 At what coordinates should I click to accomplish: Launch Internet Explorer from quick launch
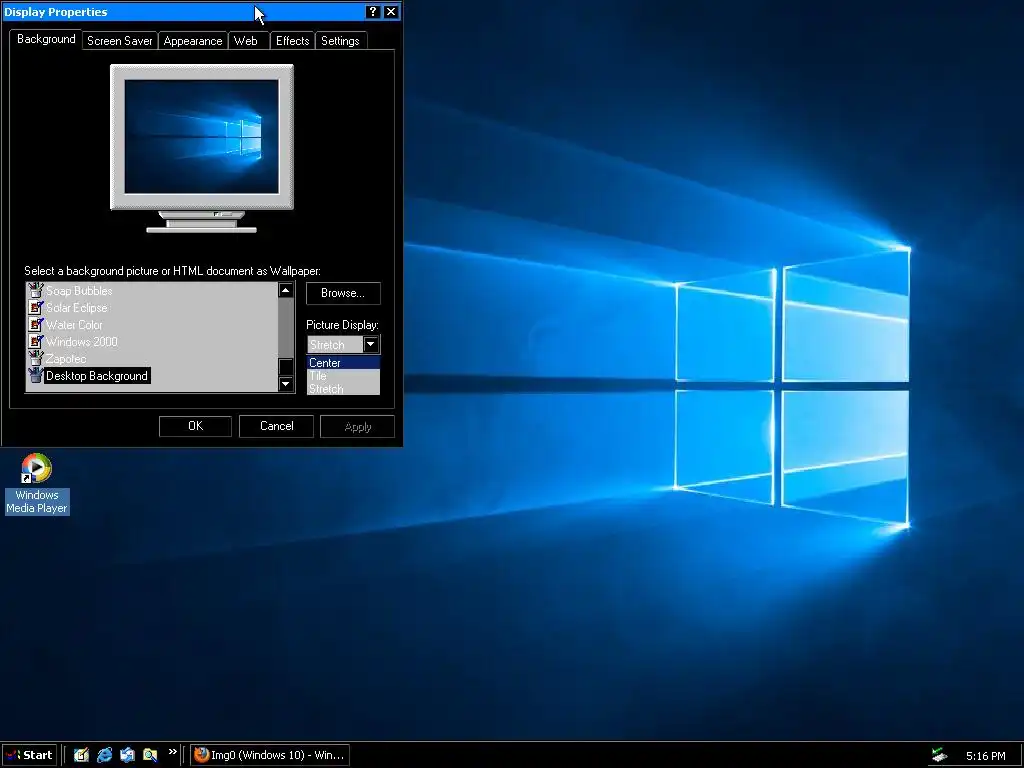(104, 755)
